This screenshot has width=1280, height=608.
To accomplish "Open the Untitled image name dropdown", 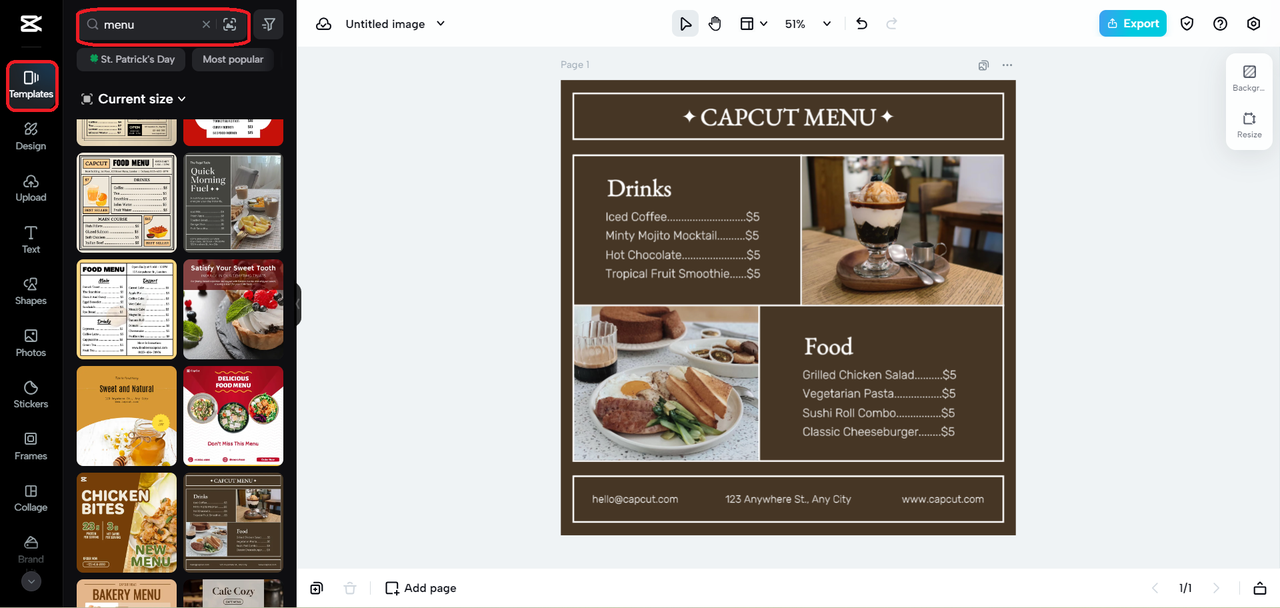I will click(x=396, y=24).
